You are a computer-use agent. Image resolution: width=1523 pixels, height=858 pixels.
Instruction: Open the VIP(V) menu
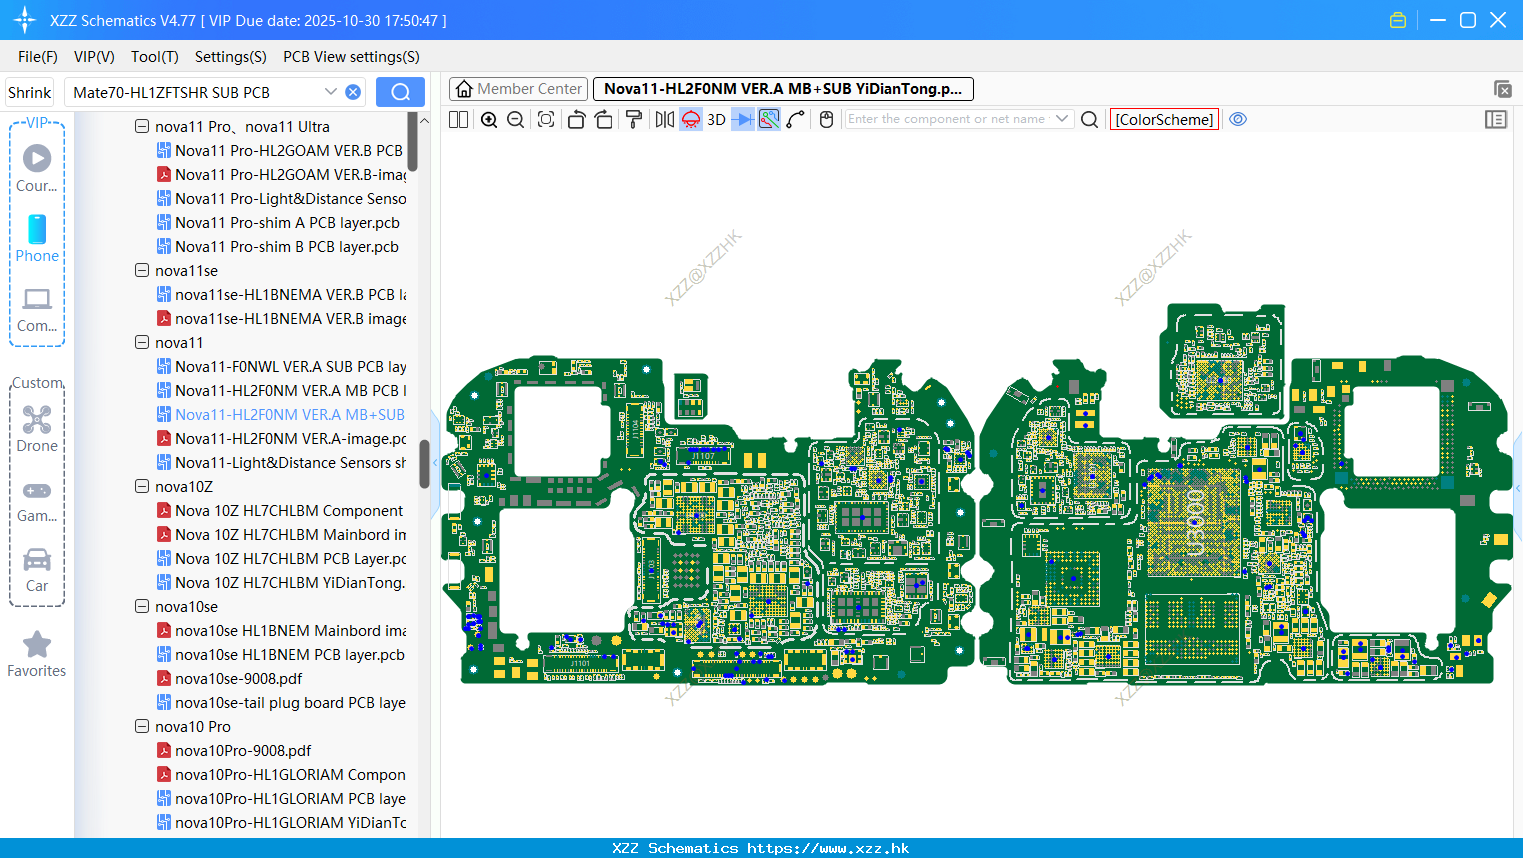[94, 57]
